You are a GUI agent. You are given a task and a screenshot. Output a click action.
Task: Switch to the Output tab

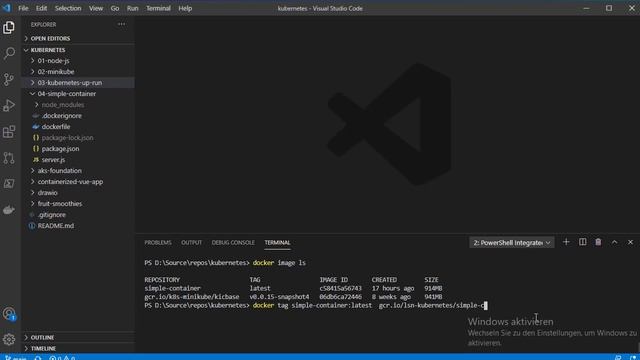click(x=191, y=242)
